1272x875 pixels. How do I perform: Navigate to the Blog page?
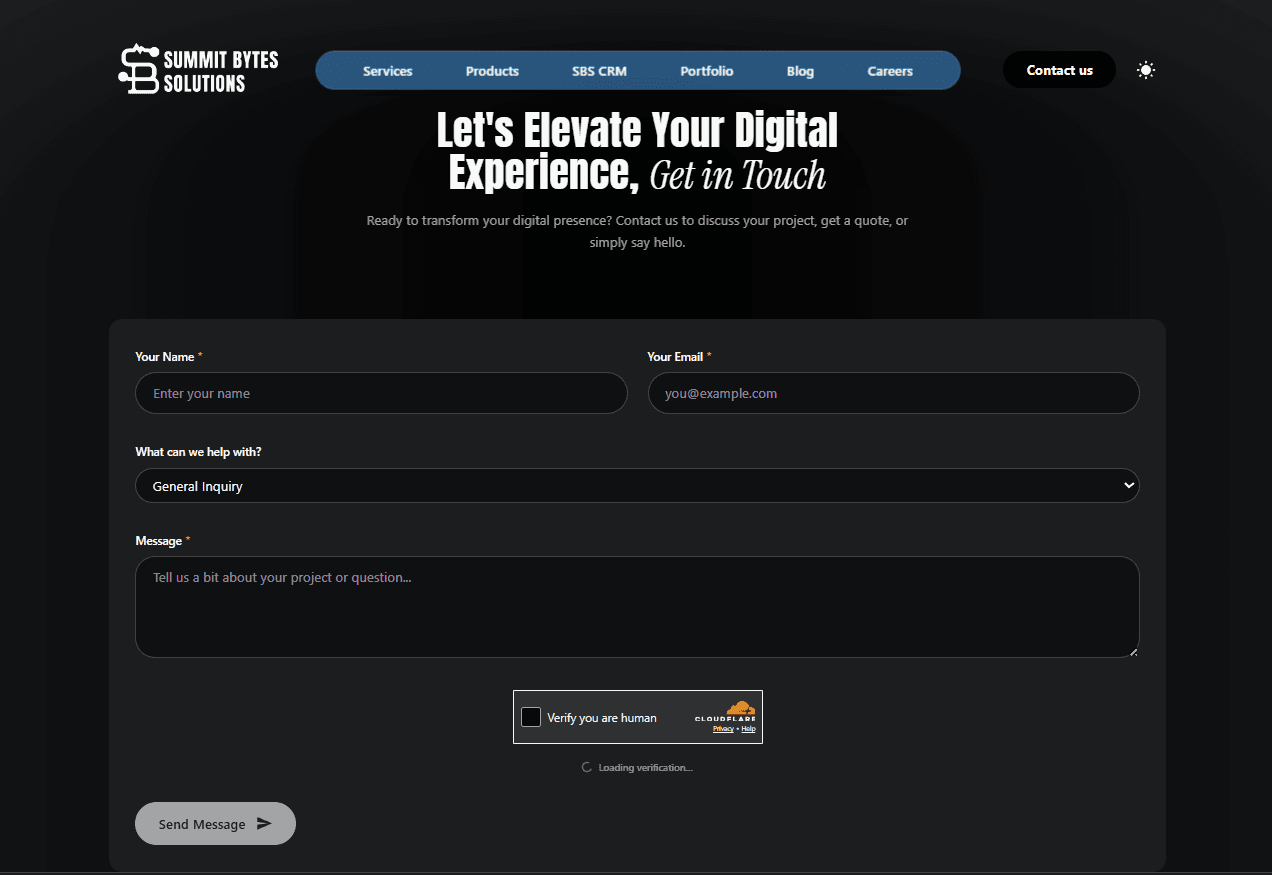[800, 71]
